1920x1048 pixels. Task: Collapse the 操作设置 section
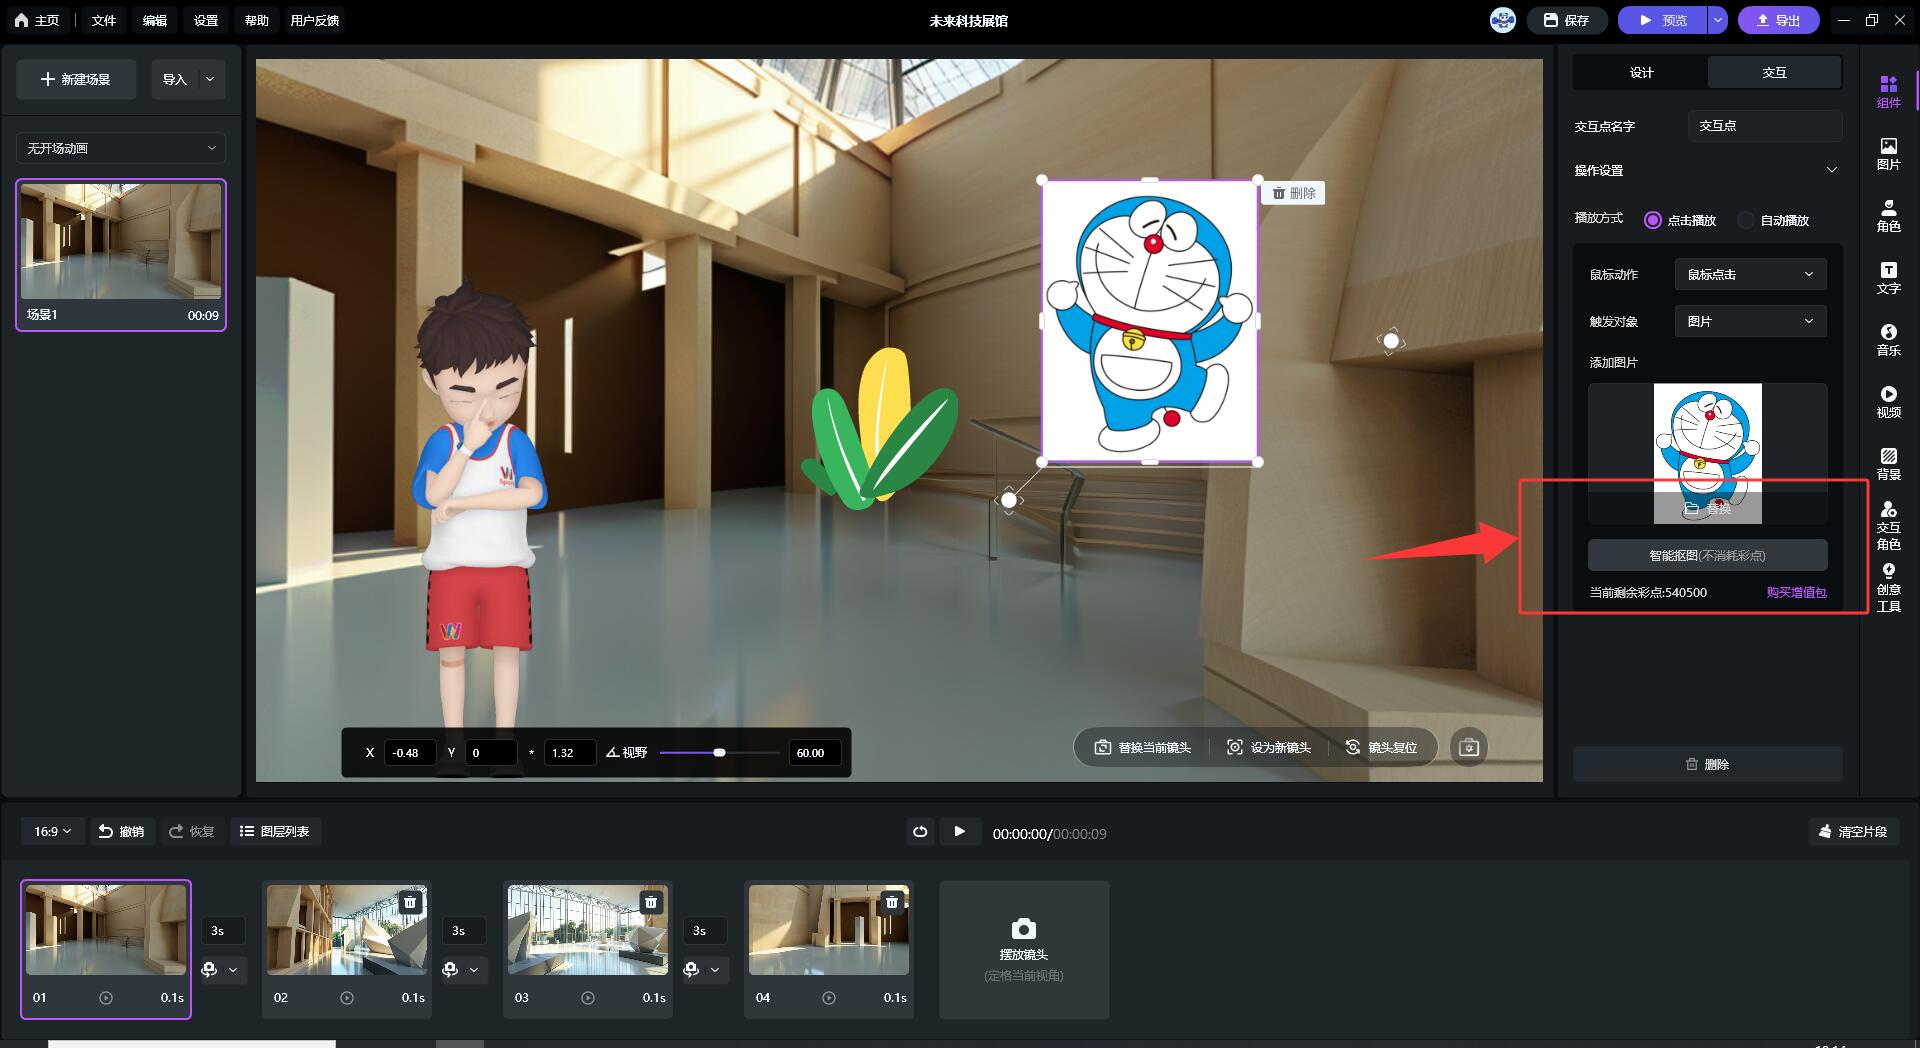click(1831, 170)
